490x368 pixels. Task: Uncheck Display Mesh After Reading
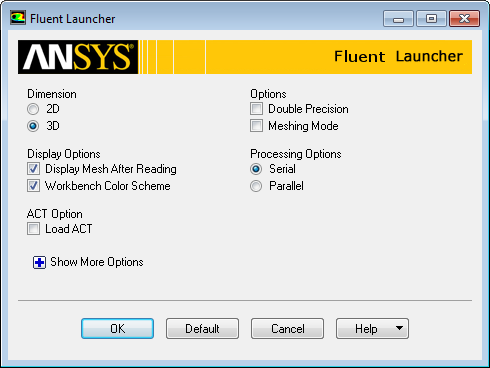[33, 169]
